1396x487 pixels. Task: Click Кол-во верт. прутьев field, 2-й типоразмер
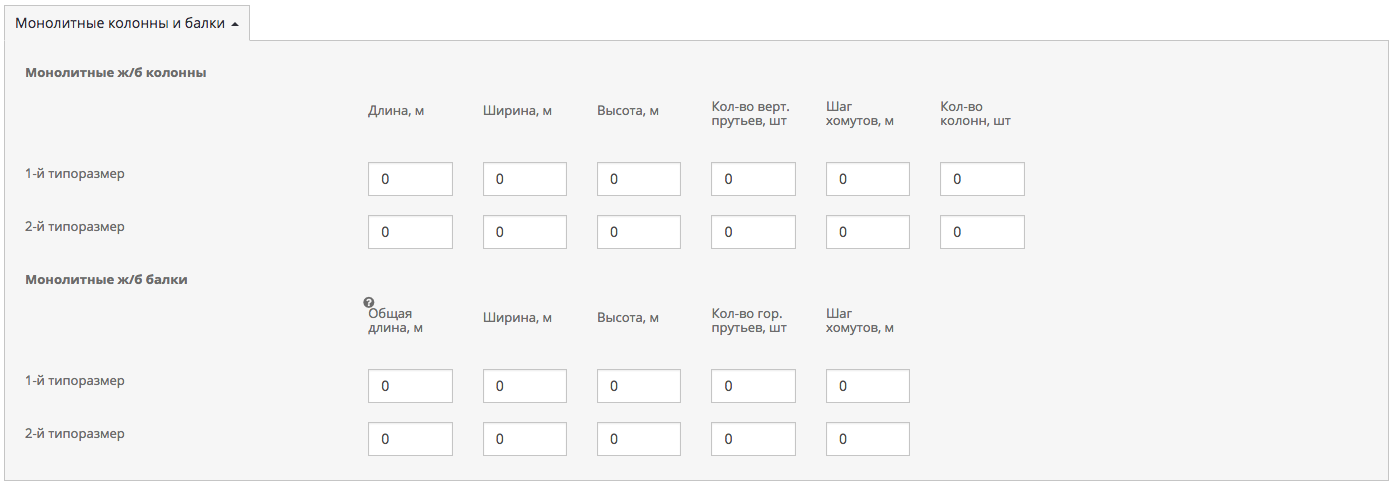(x=753, y=232)
